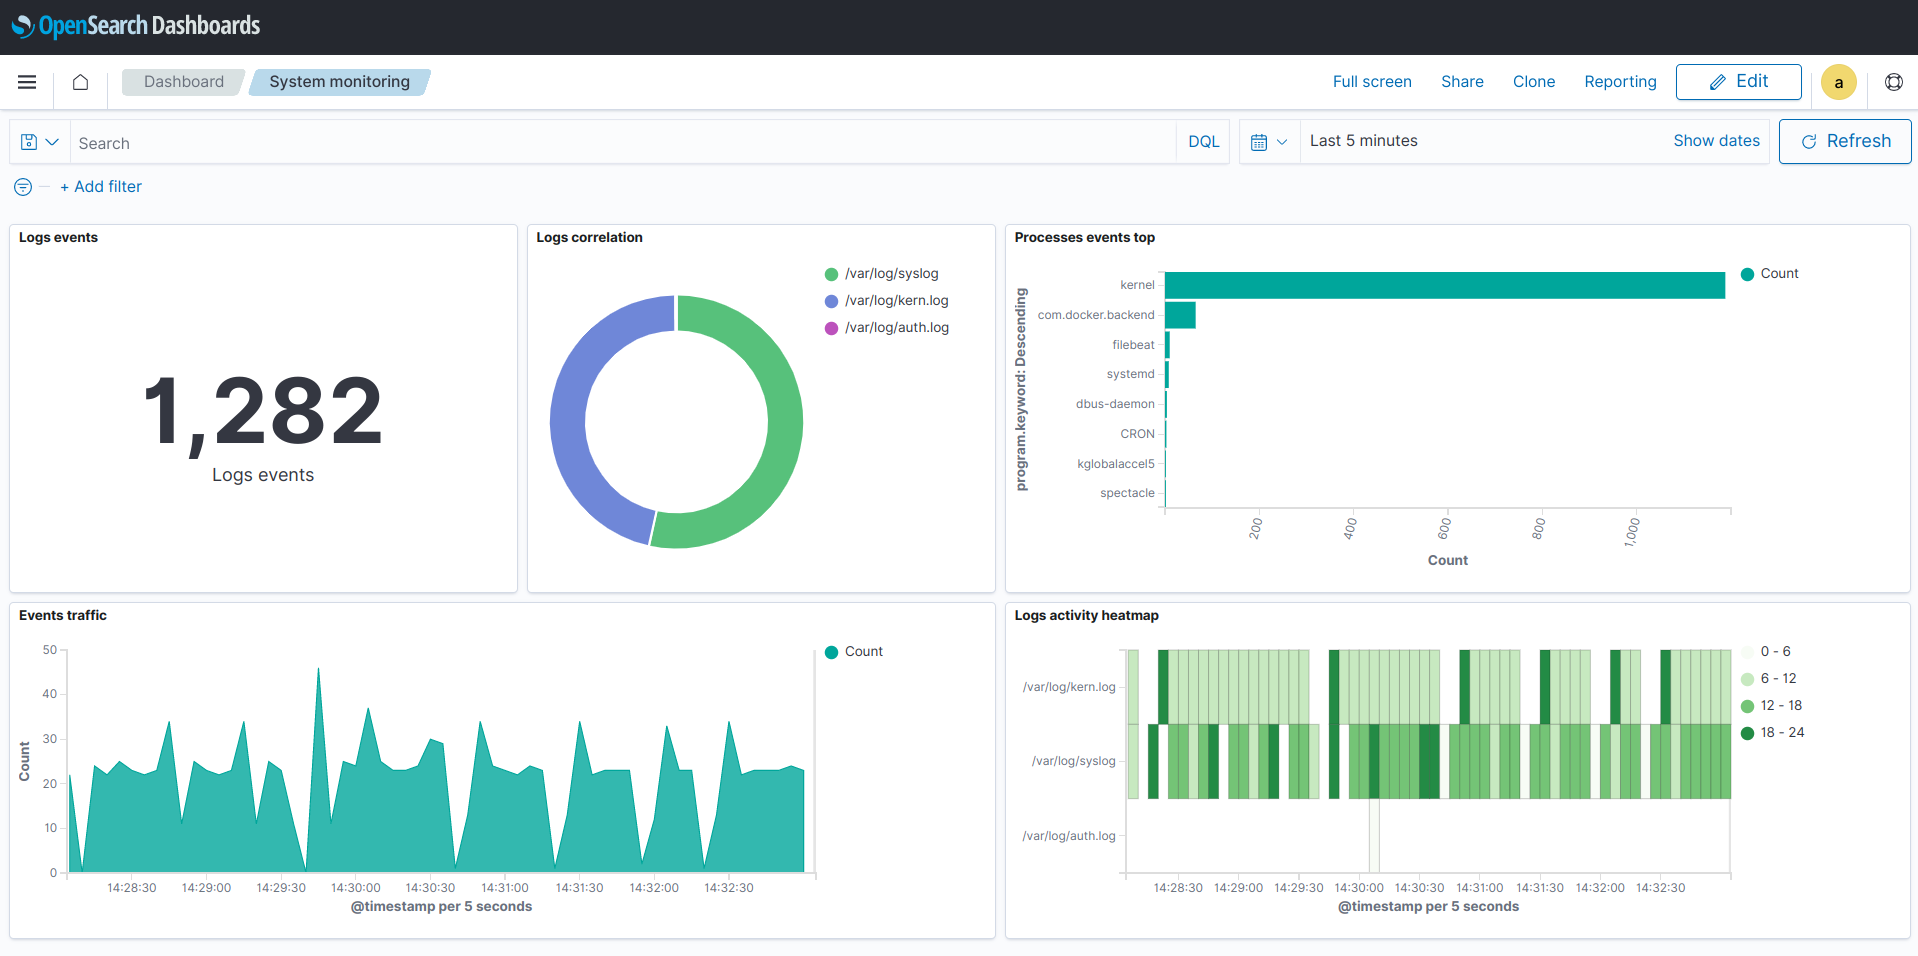
Task: Toggle /var/log/kern.log legend entry
Action: click(887, 301)
